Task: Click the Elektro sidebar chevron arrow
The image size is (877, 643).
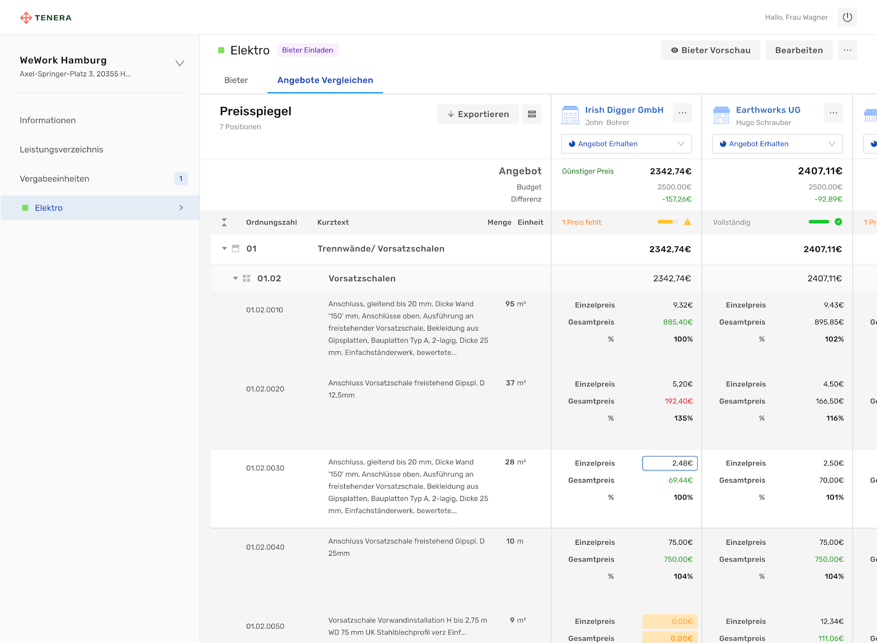Action: [181, 207]
